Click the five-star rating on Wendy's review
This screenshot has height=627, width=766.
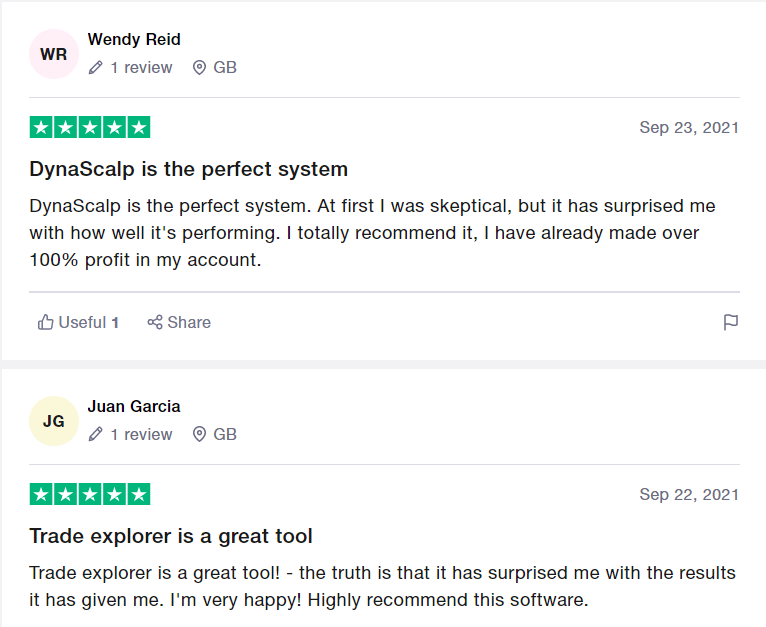click(x=90, y=127)
